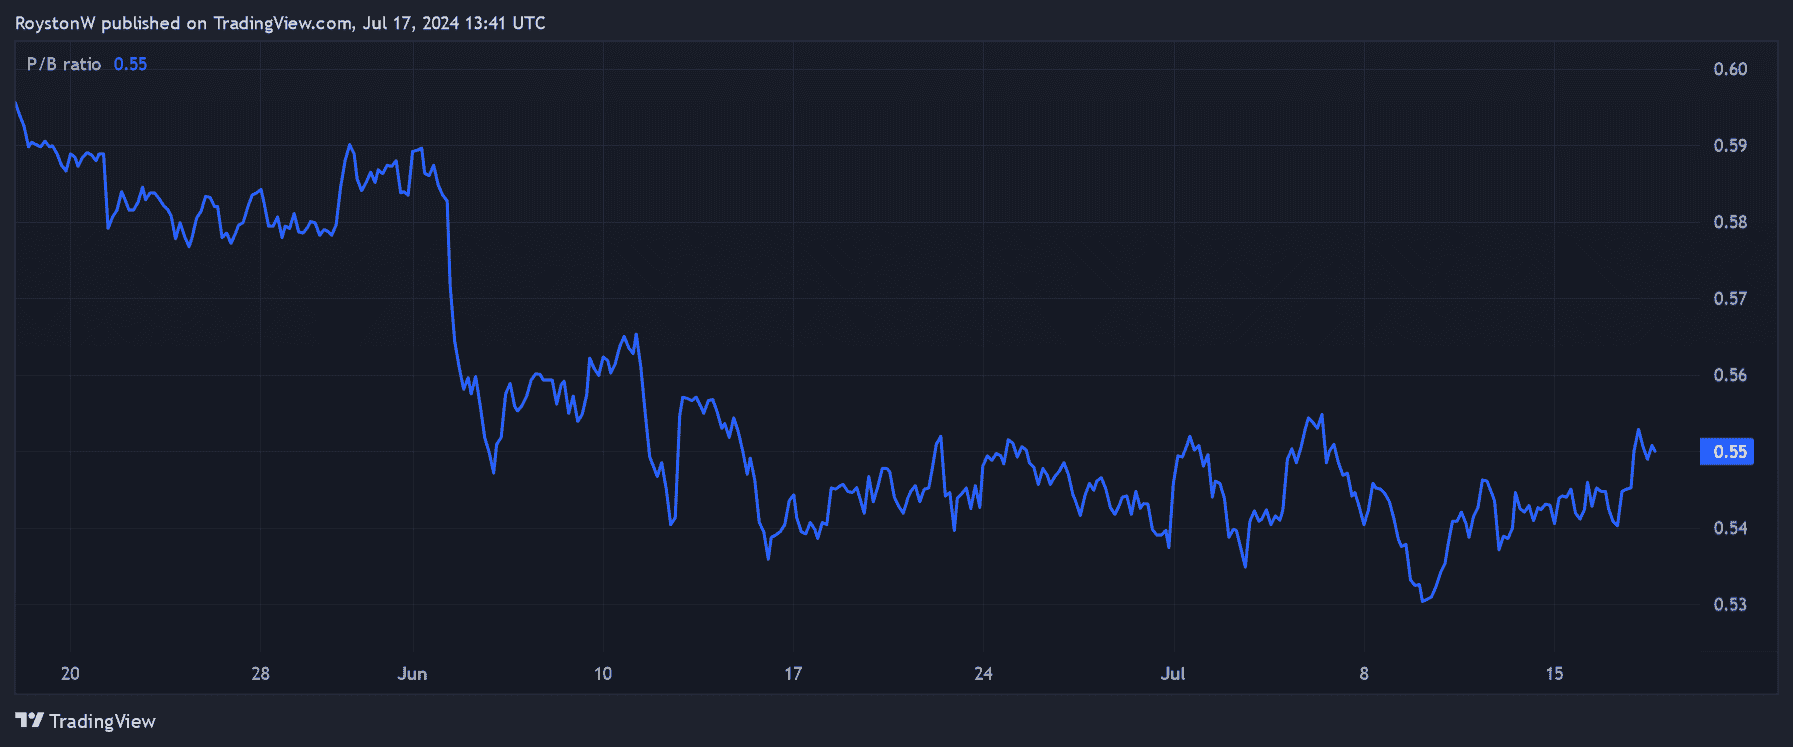Open the TradingView wordmark link at bottom
Image resolution: width=1793 pixels, height=747 pixels.
[102, 721]
